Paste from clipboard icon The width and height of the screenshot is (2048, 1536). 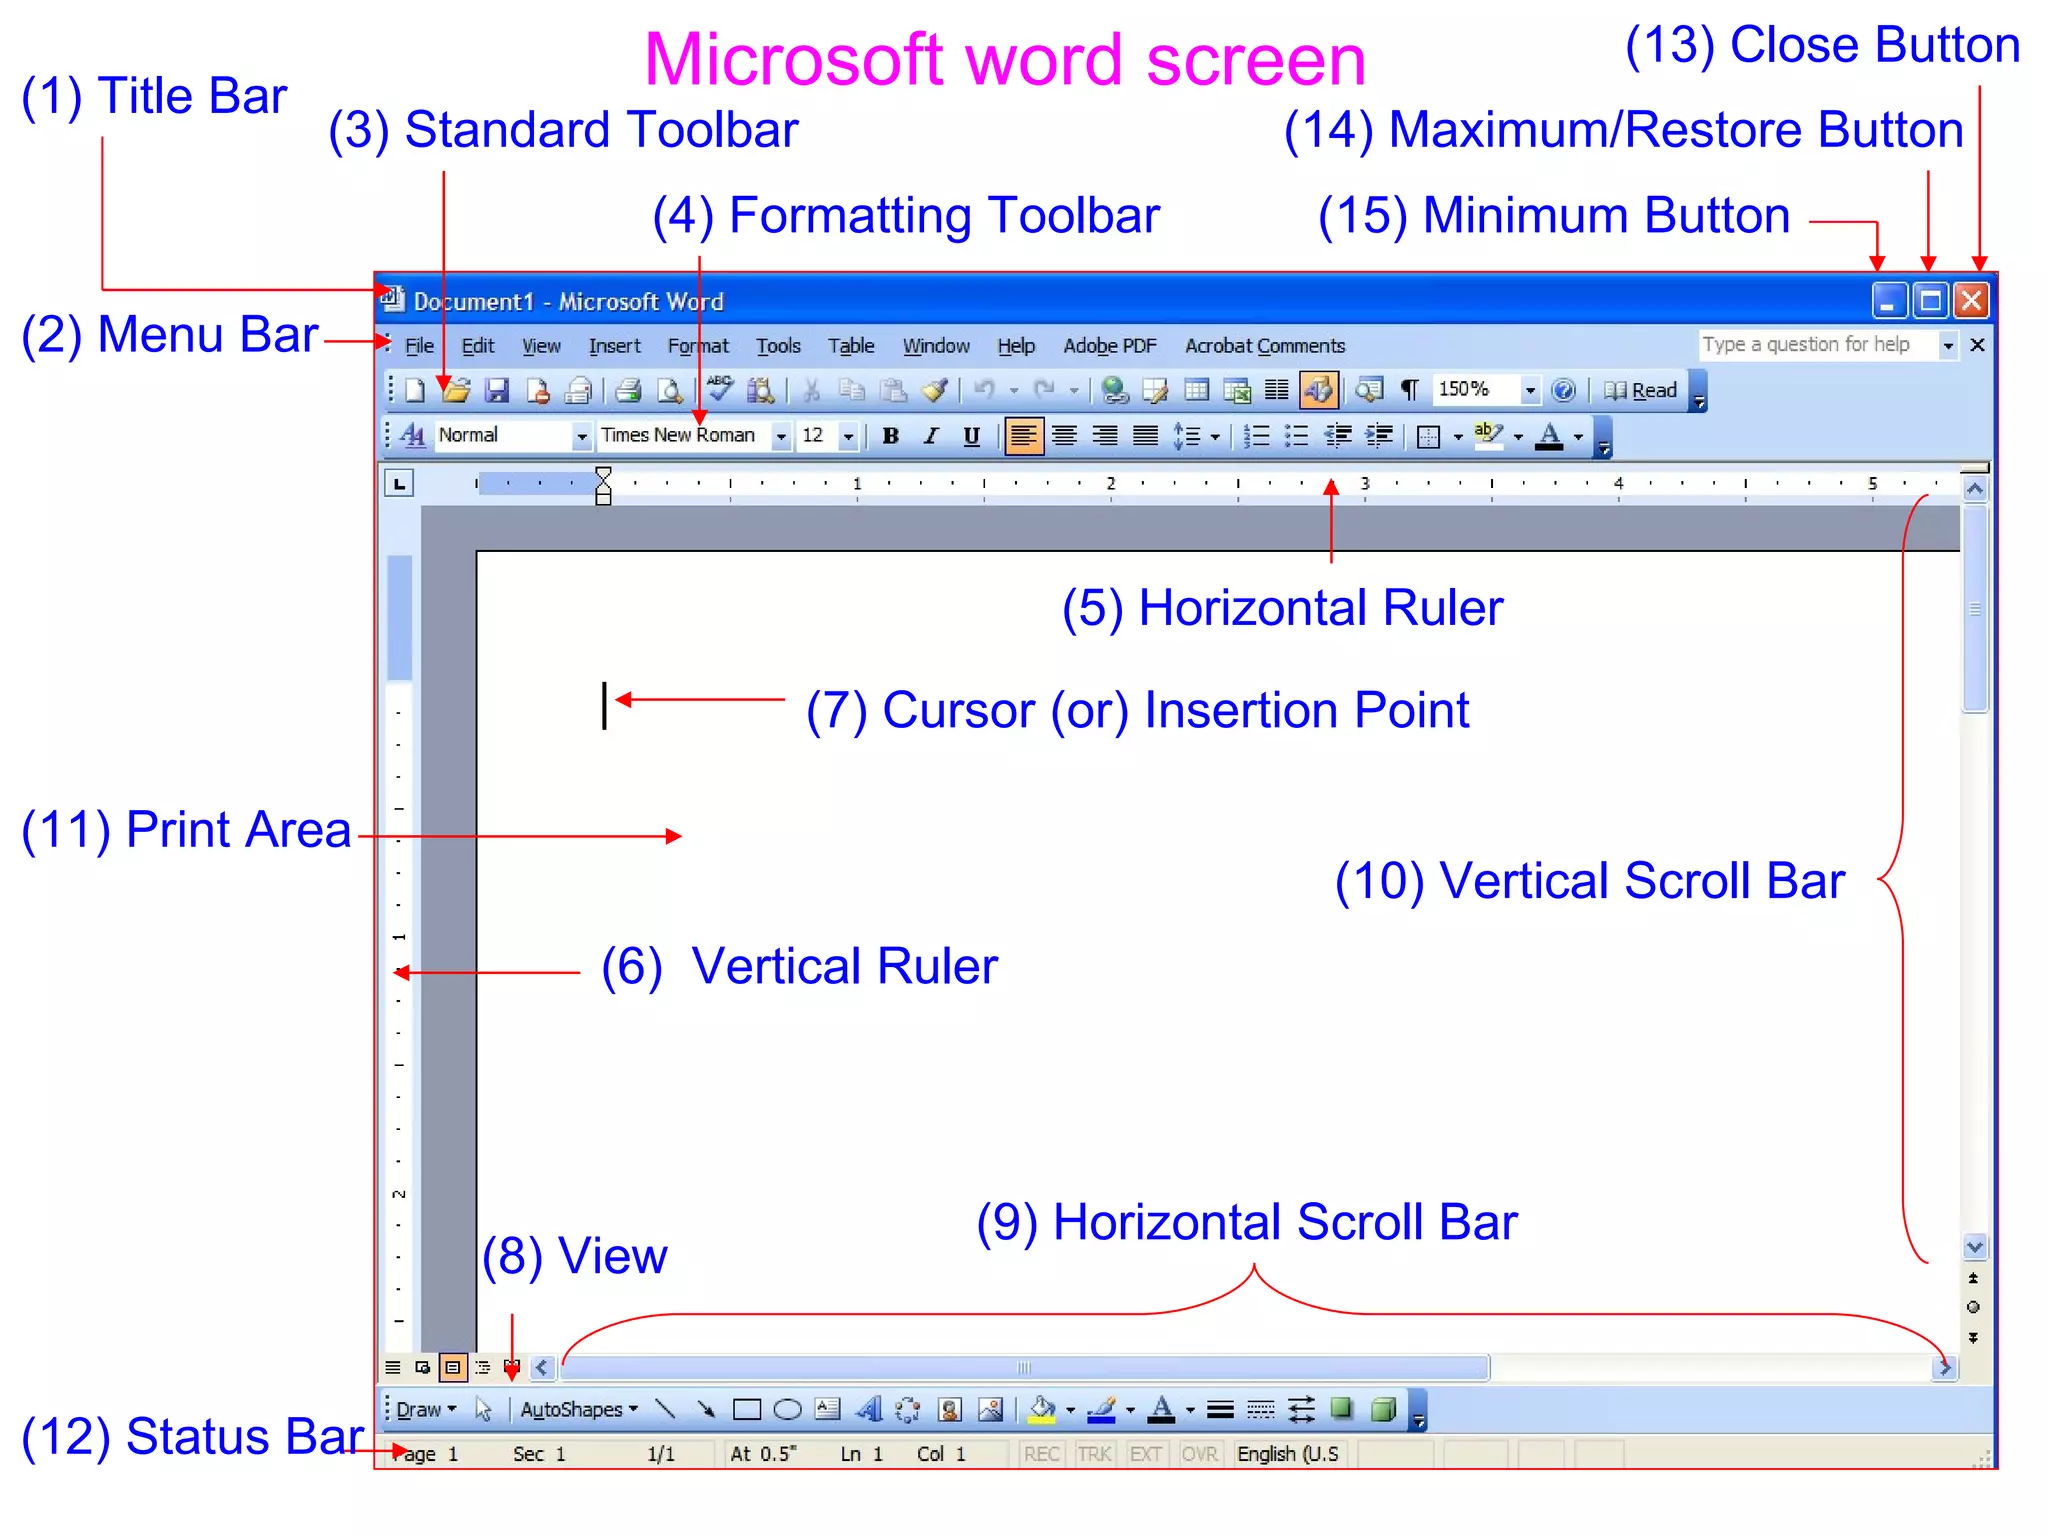[x=894, y=391]
